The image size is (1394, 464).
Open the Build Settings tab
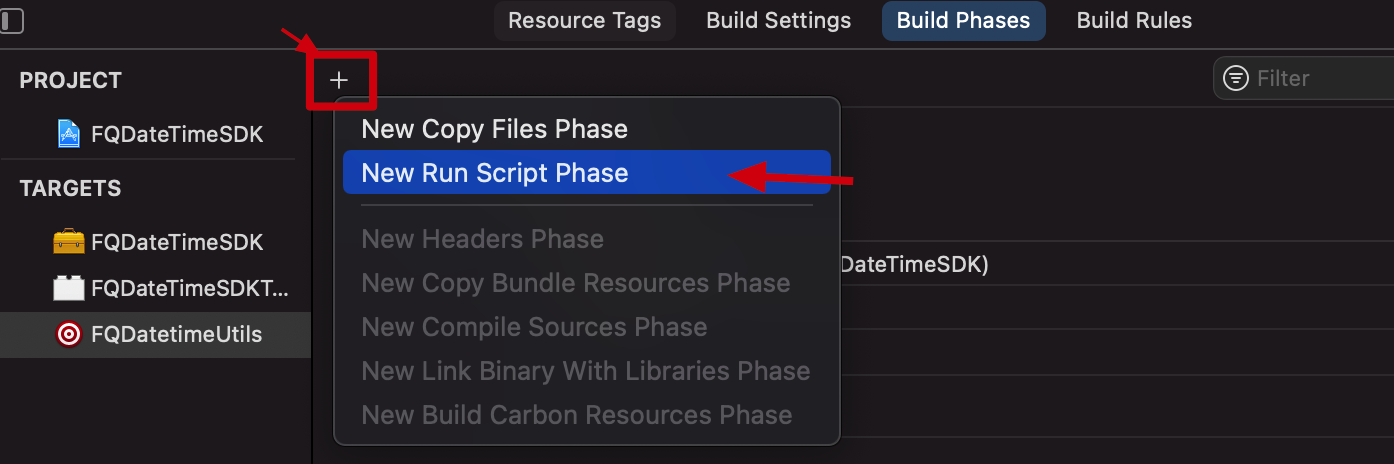[778, 21]
